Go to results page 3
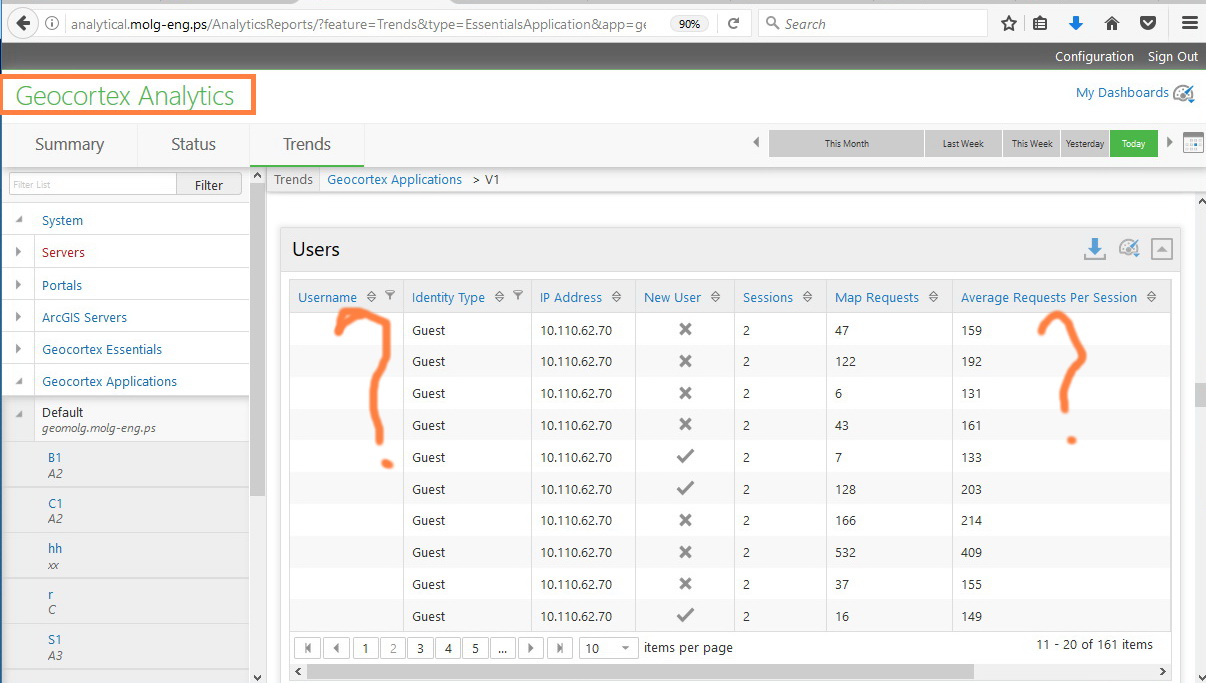Screen dimensions: 1206x683 (x=420, y=648)
